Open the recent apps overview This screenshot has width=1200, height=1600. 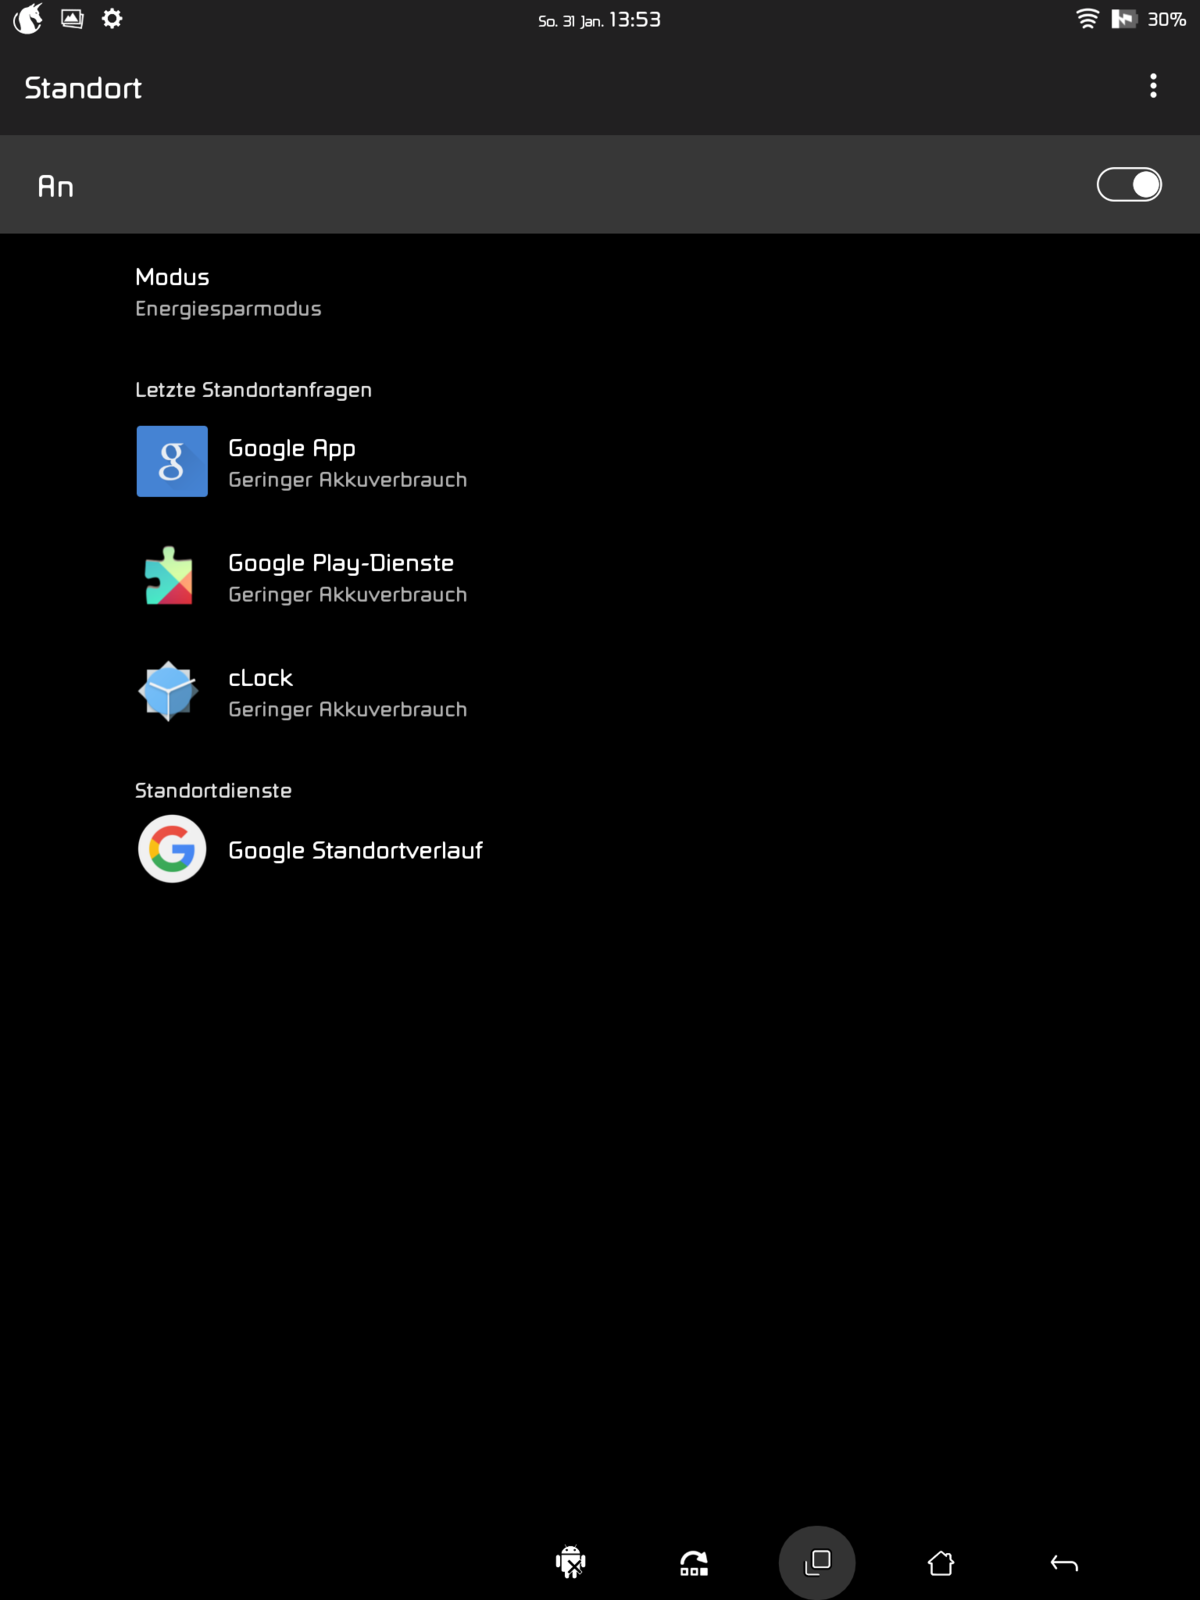[x=817, y=1562]
